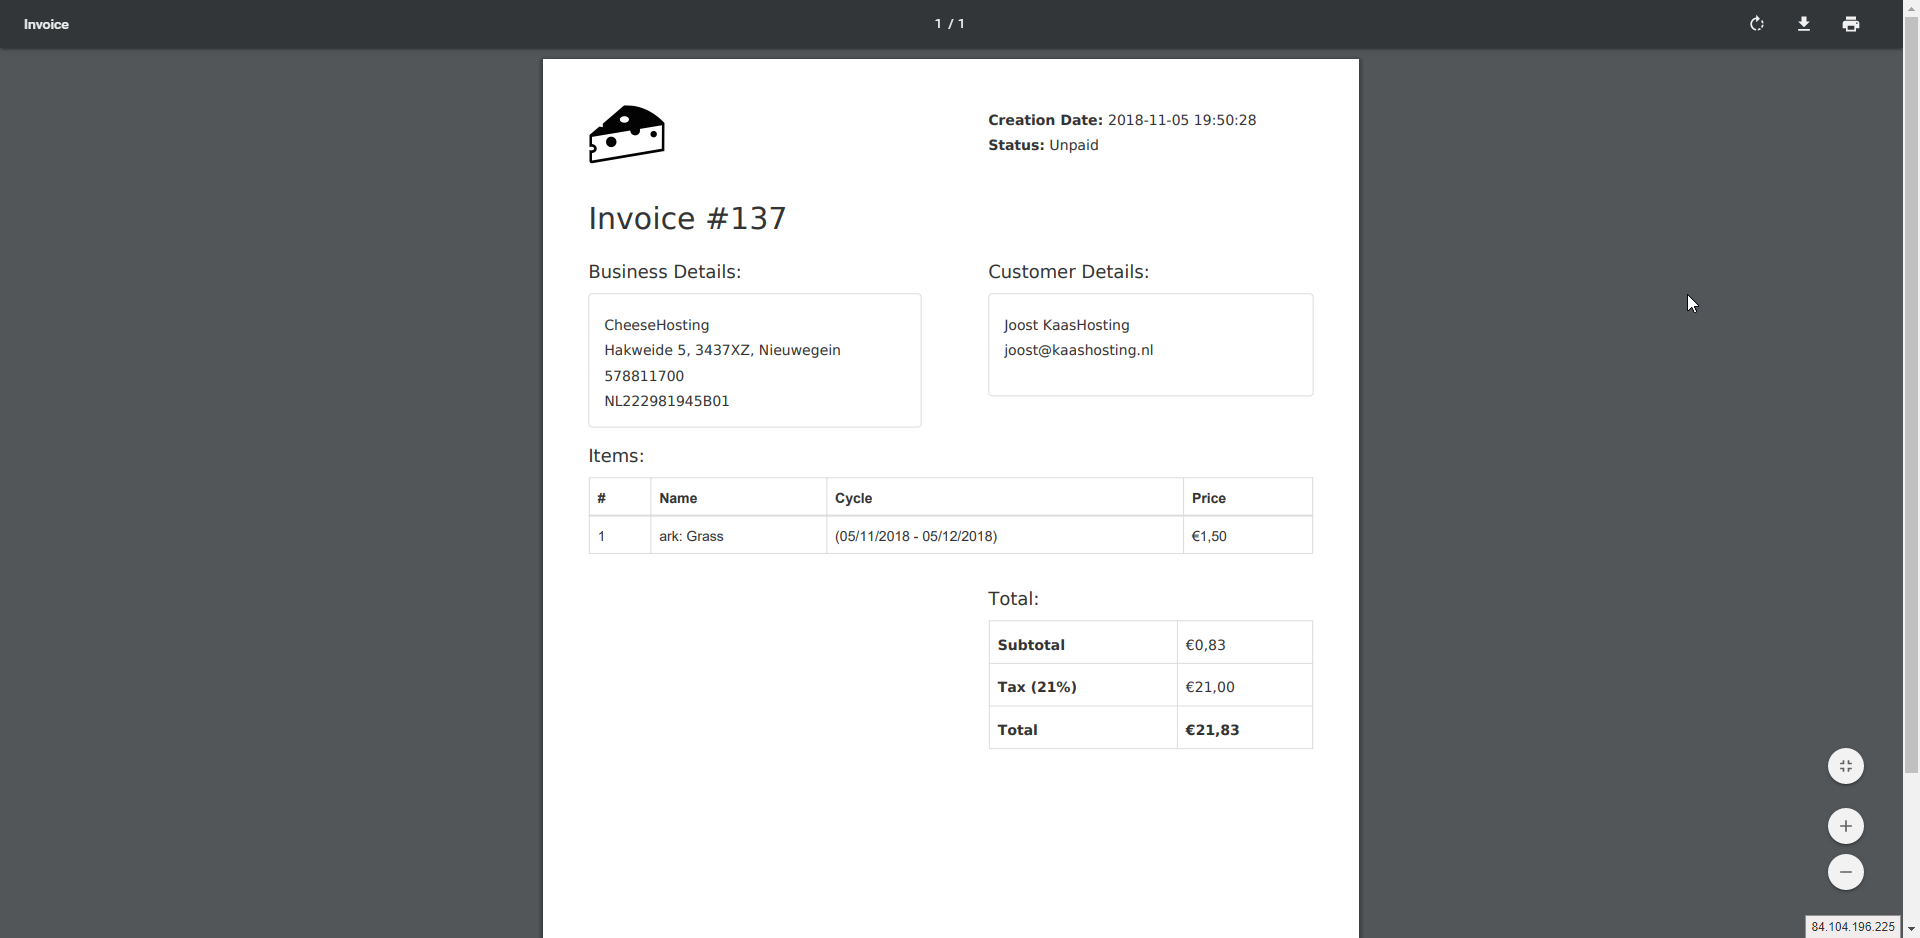Rotate the invoice PDF clockwise
The height and width of the screenshot is (938, 1920).
1757,24
